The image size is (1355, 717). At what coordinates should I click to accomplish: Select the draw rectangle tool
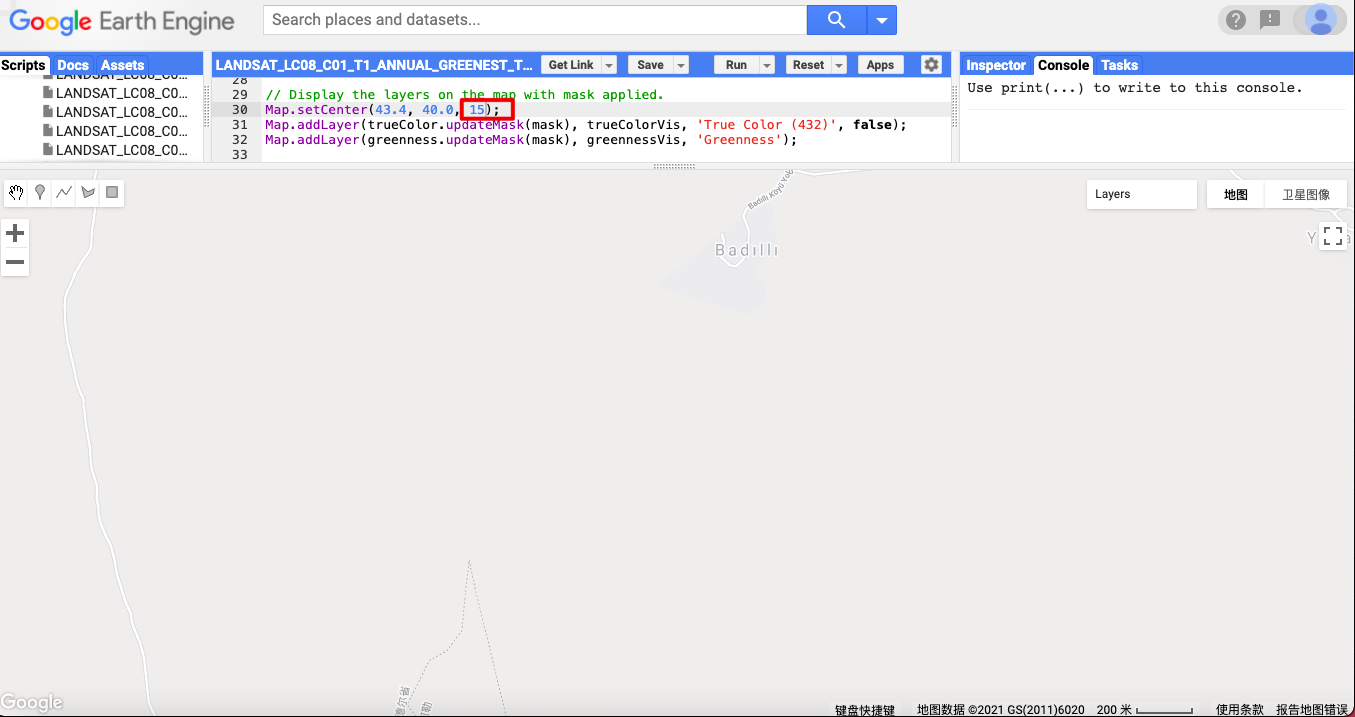pos(112,192)
